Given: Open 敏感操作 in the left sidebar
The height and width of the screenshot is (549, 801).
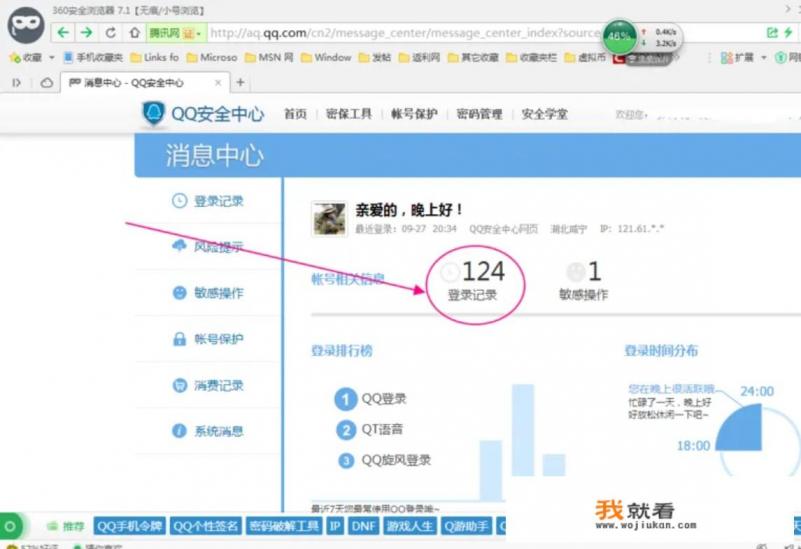Looking at the screenshot, I should [x=208, y=293].
